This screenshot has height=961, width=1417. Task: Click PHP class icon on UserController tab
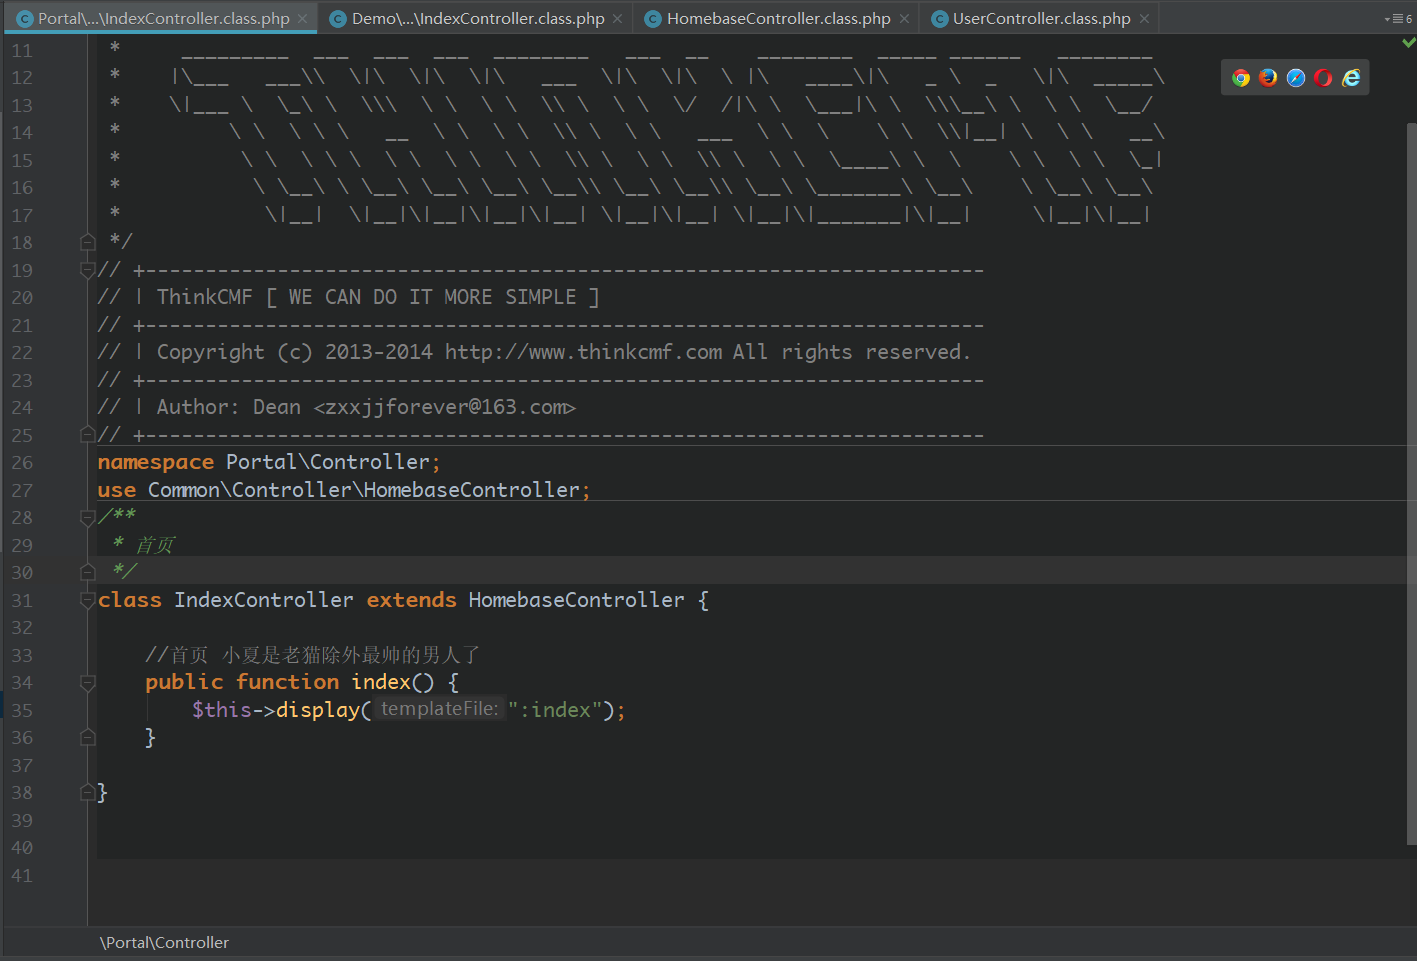(x=939, y=19)
